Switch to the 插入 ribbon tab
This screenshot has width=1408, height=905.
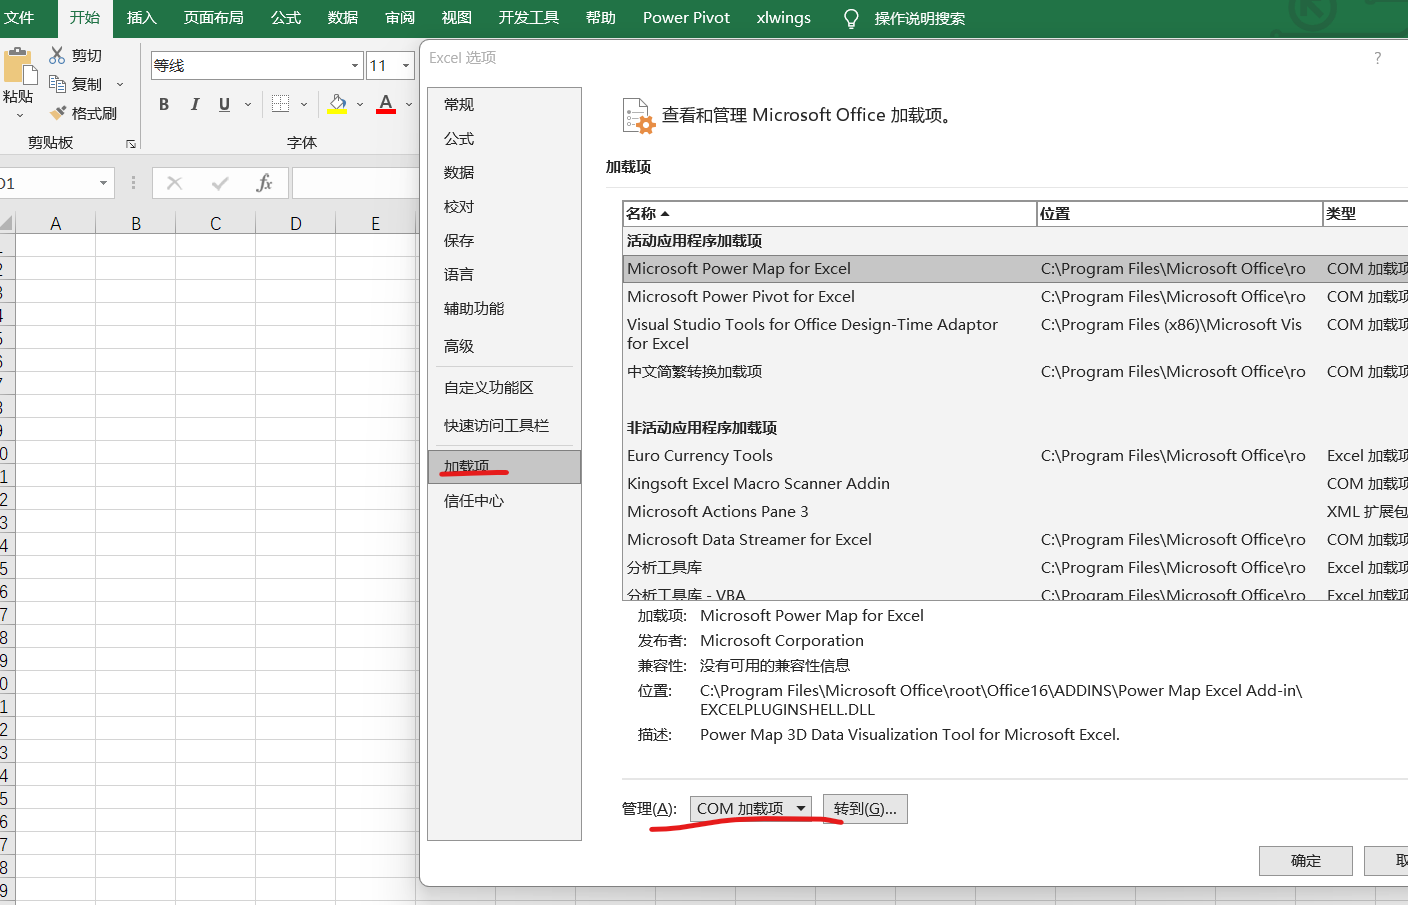pos(142,18)
